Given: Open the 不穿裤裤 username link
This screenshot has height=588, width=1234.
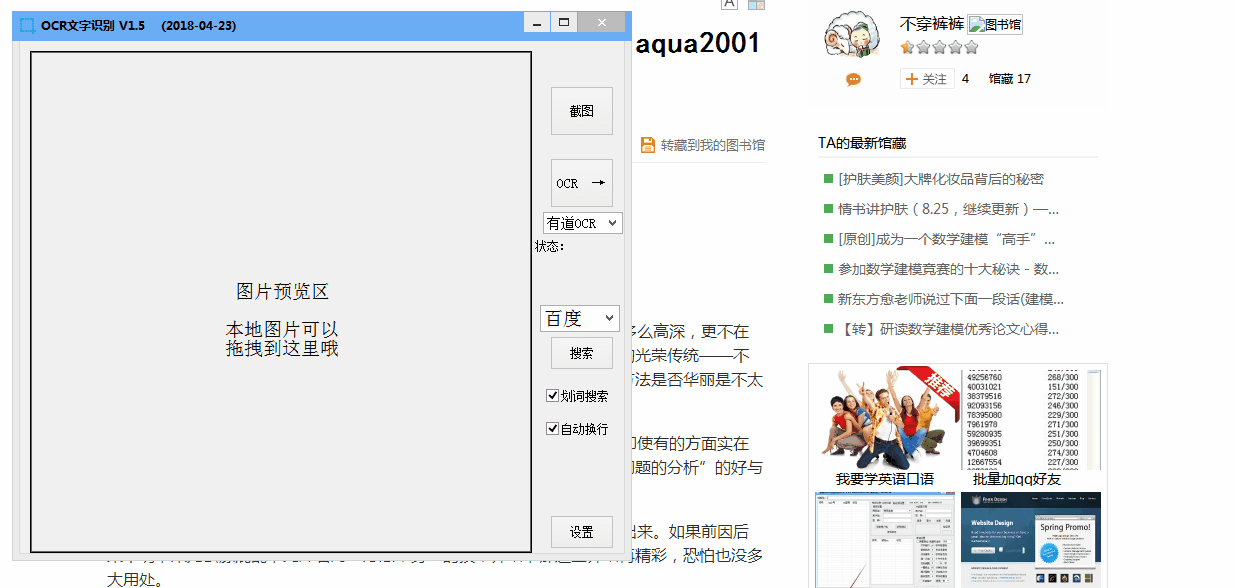Looking at the screenshot, I should tap(932, 24).
